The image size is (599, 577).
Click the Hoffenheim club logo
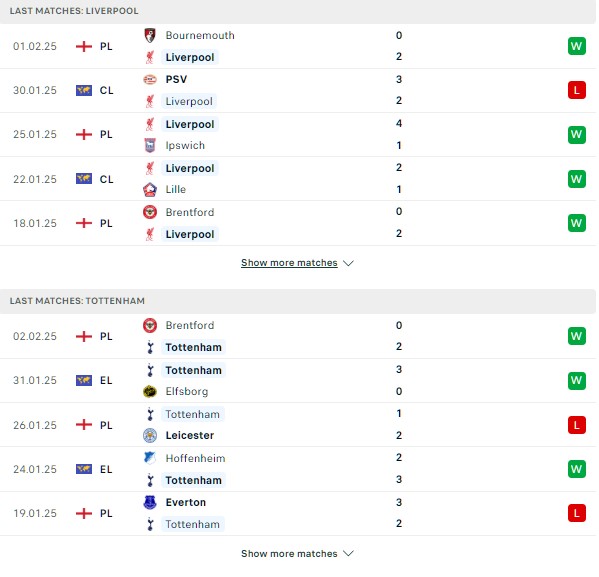[x=150, y=458]
